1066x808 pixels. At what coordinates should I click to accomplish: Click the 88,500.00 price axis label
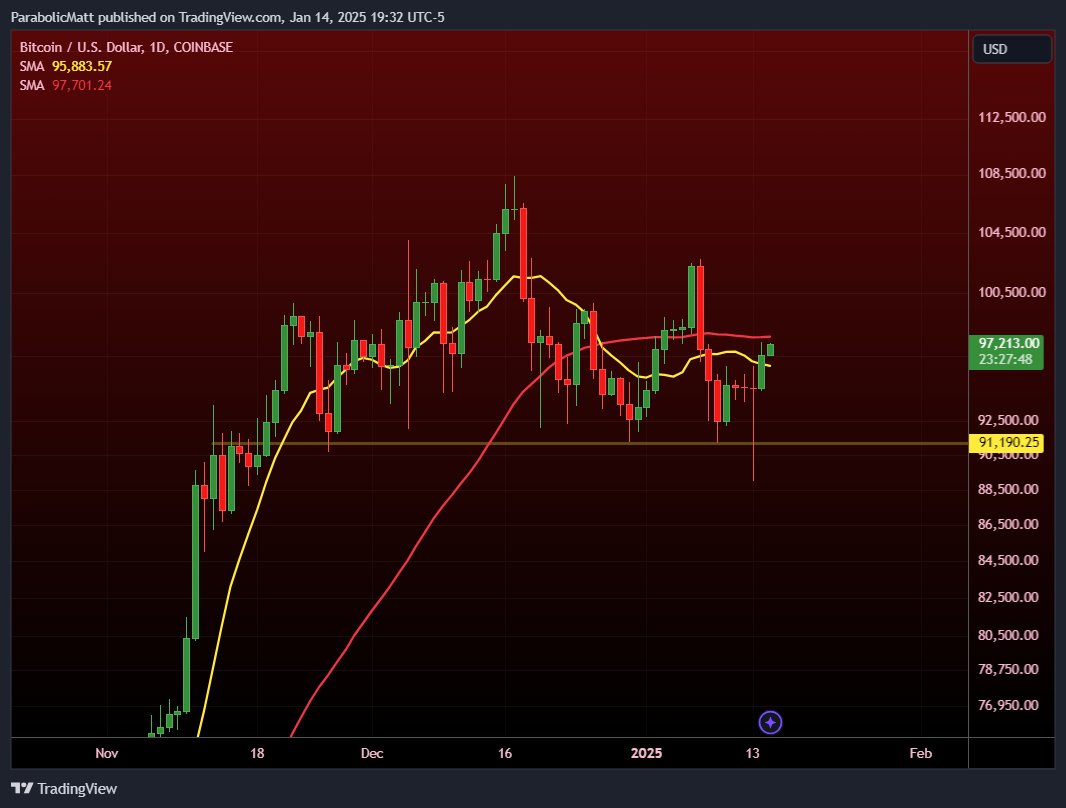pyautogui.click(x=1008, y=489)
